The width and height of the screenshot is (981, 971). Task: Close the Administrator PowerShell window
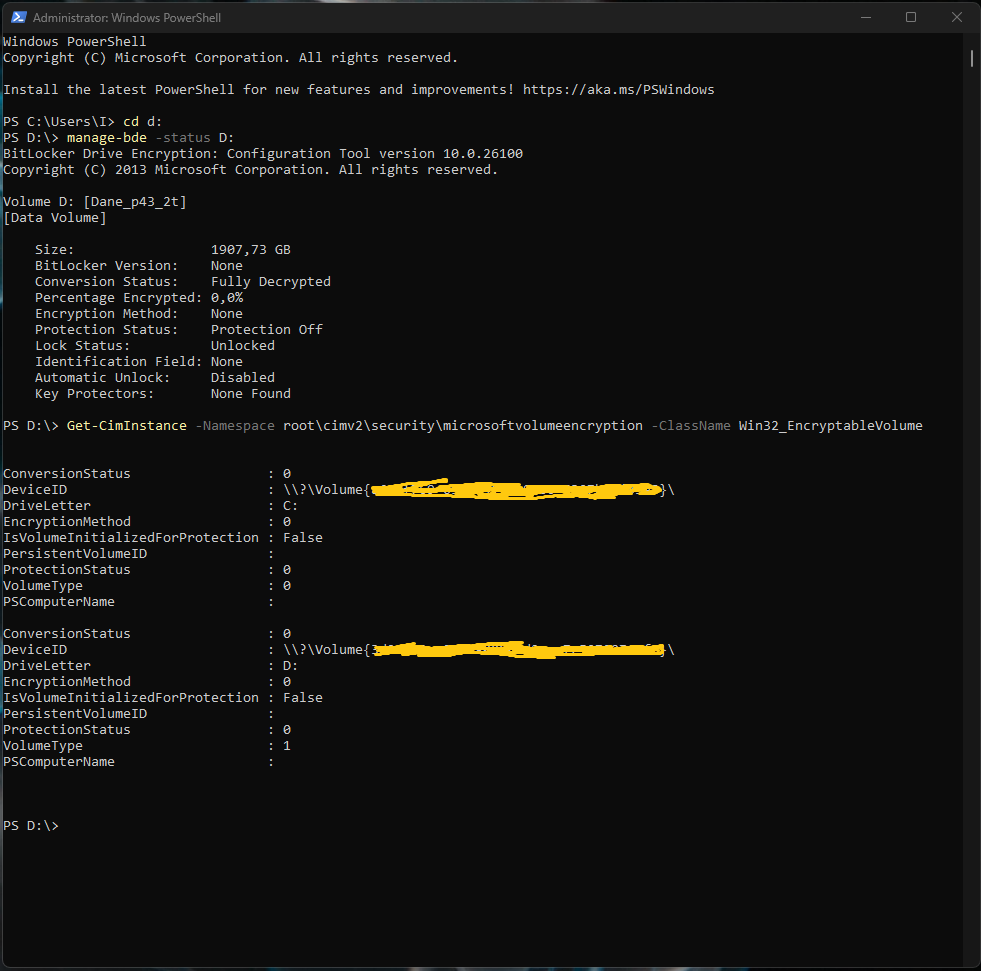(956, 18)
